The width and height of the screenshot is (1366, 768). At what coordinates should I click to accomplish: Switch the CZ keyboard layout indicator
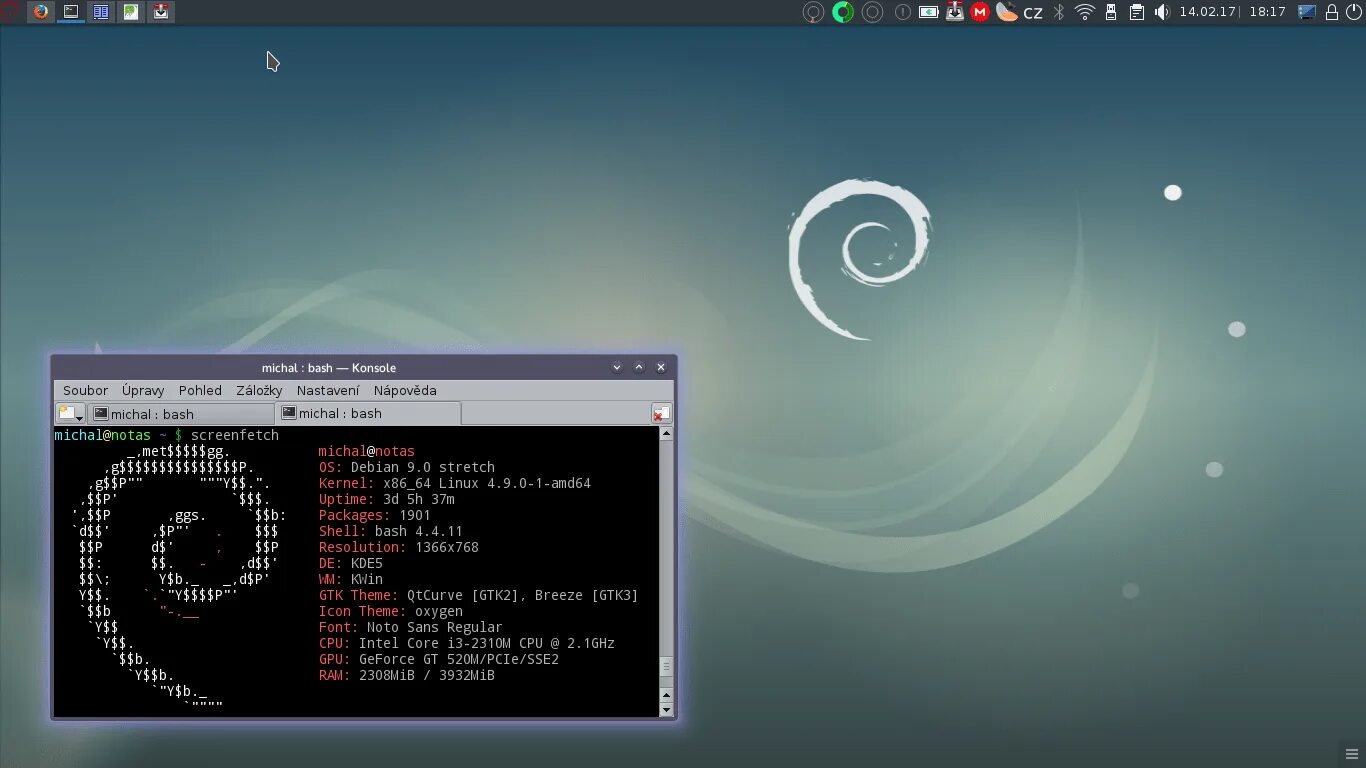(1033, 13)
